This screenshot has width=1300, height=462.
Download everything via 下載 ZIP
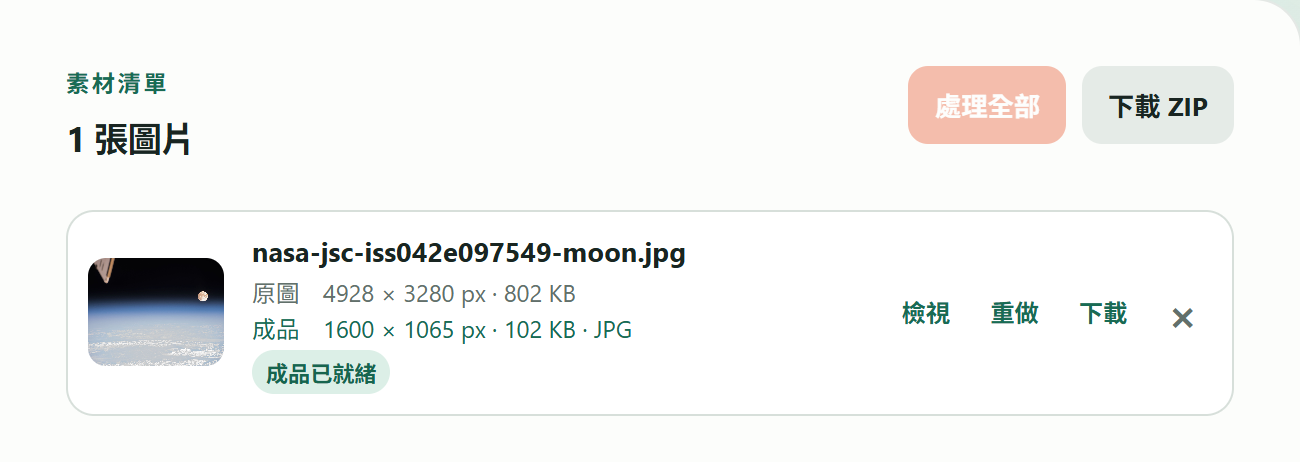(1158, 105)
